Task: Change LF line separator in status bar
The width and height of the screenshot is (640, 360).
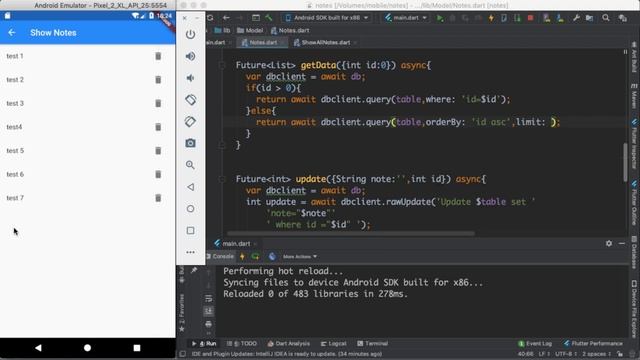Action: click(544, 354)
